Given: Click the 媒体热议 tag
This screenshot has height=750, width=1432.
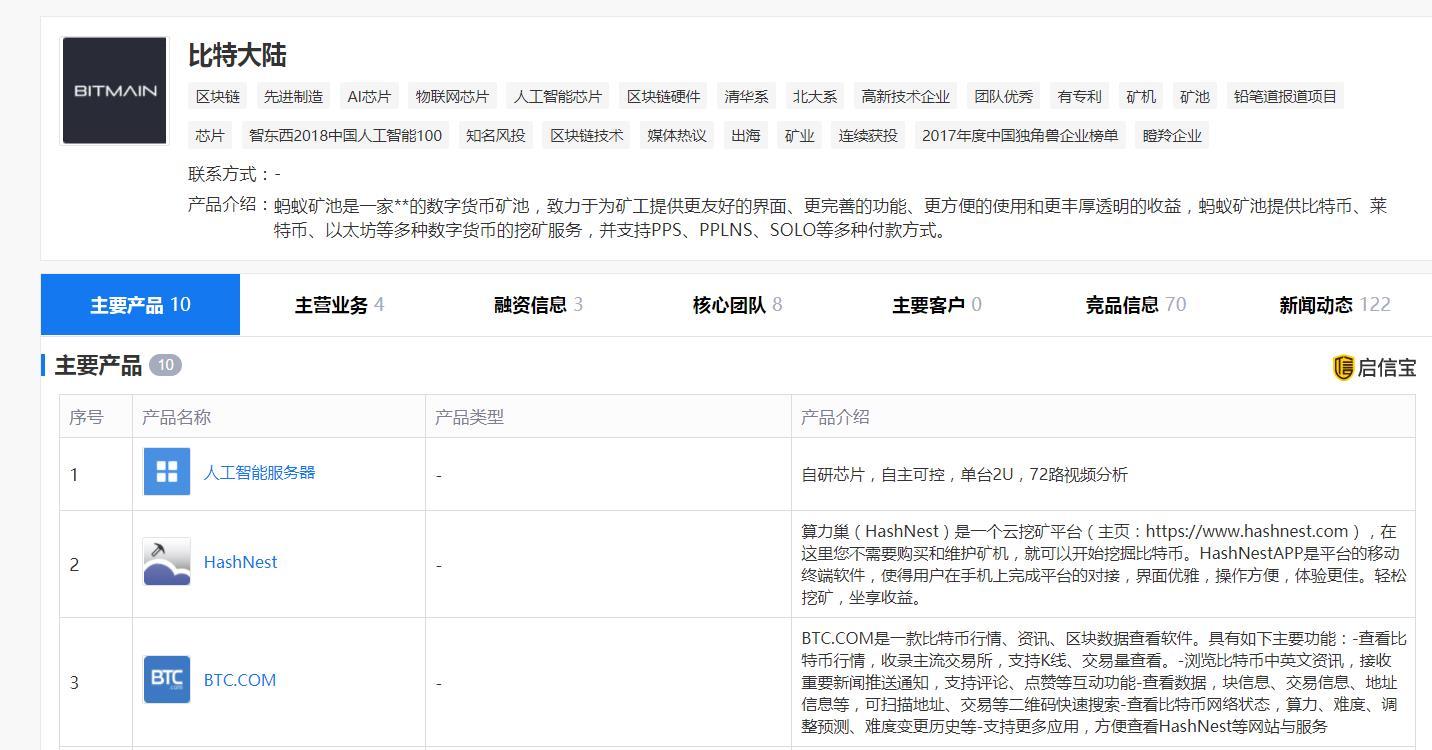Looking at the screenshot, I should (677, 135).
